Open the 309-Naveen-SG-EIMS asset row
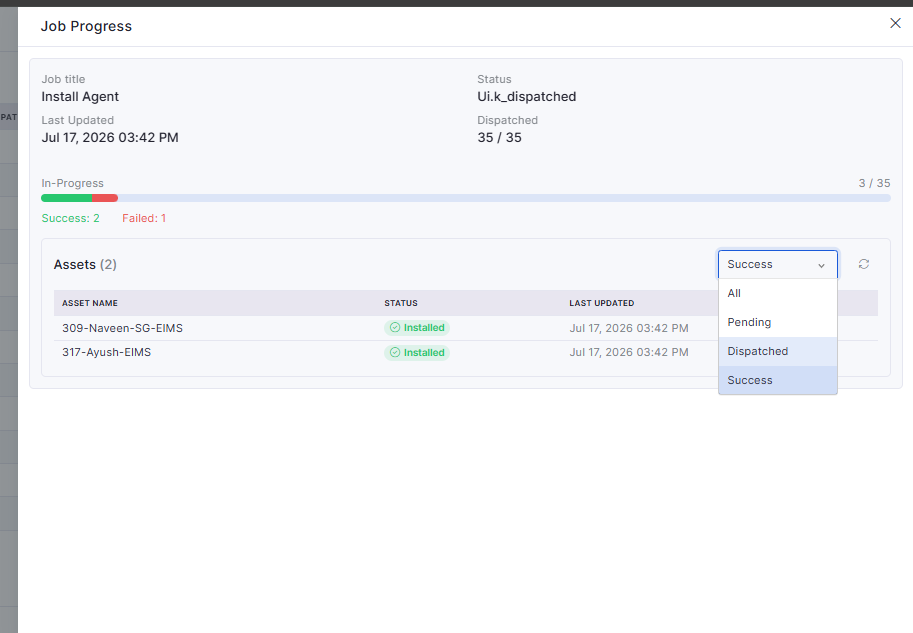The height and width of the screenshot is (633, 913). click(466, 328)
